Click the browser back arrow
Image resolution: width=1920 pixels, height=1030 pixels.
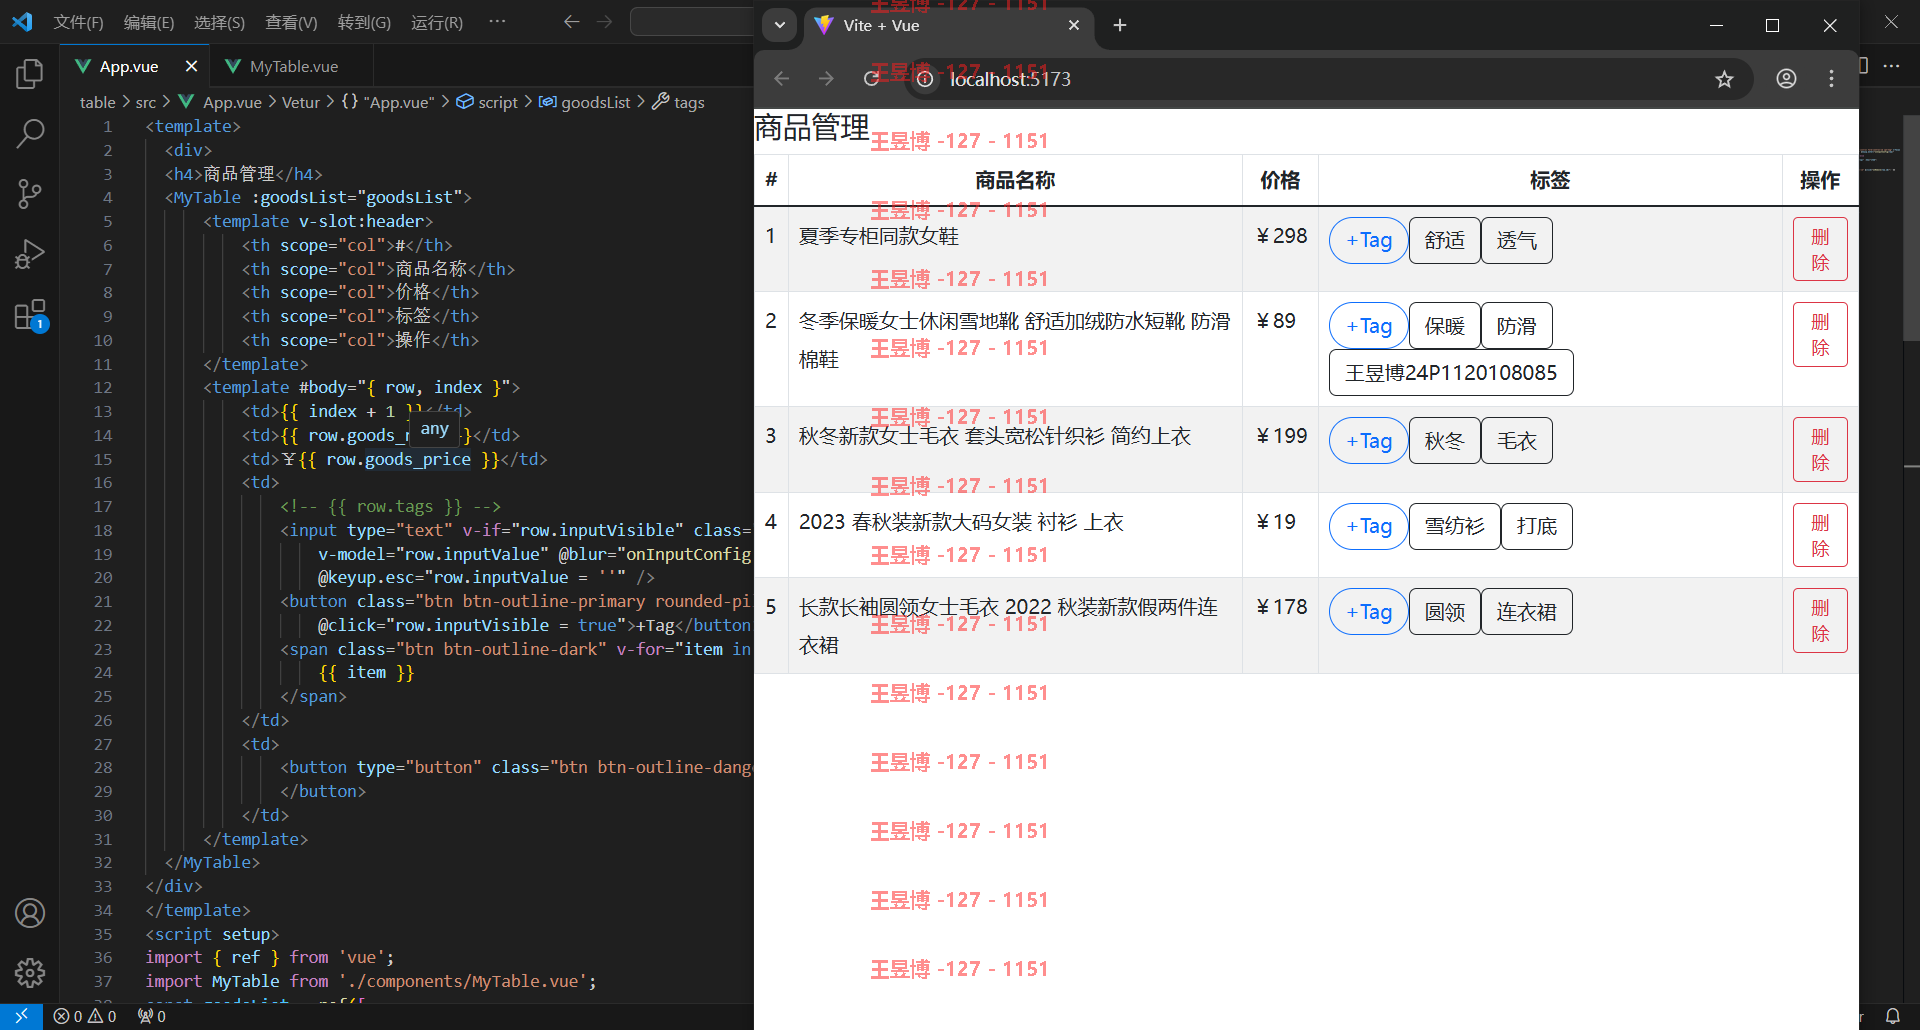coord(782,79)
